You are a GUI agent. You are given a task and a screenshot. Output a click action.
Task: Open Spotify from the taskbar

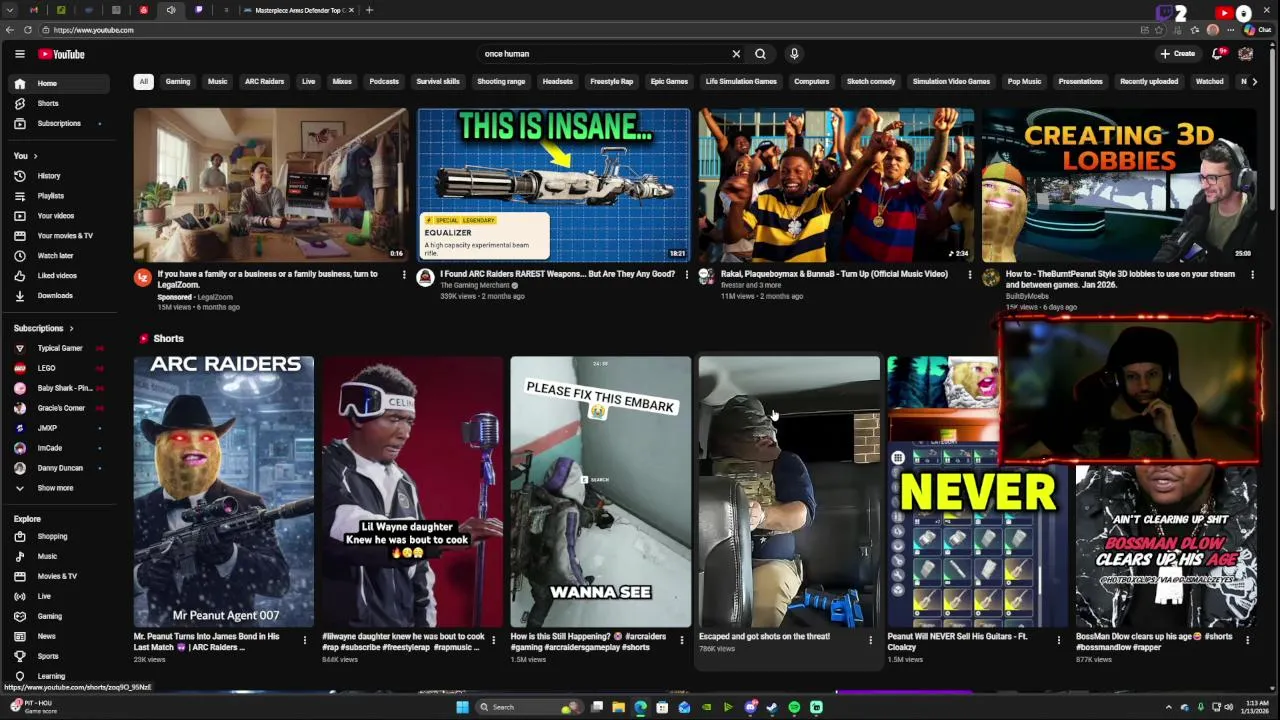coord(794,707)
